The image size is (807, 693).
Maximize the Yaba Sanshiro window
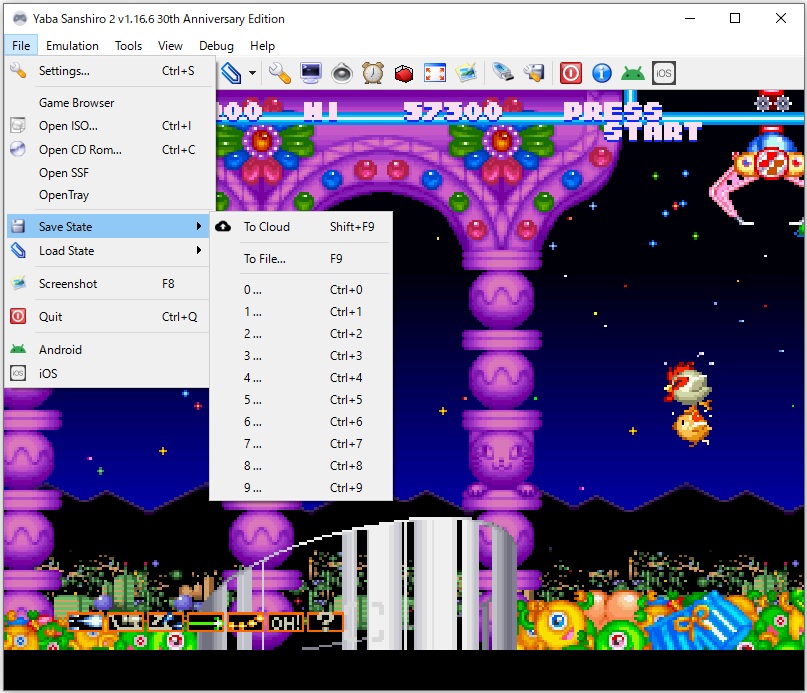(735, 19)
